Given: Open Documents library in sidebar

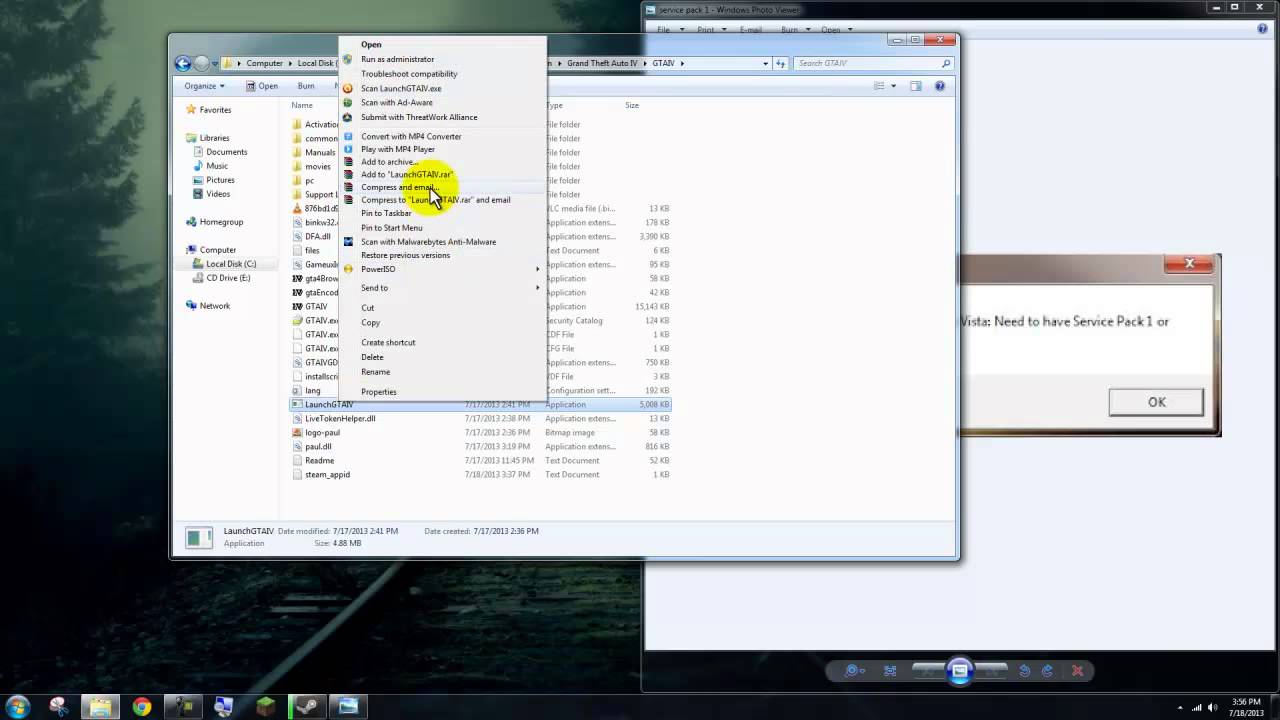Looking at the screenshot, I should coord(226,152).
